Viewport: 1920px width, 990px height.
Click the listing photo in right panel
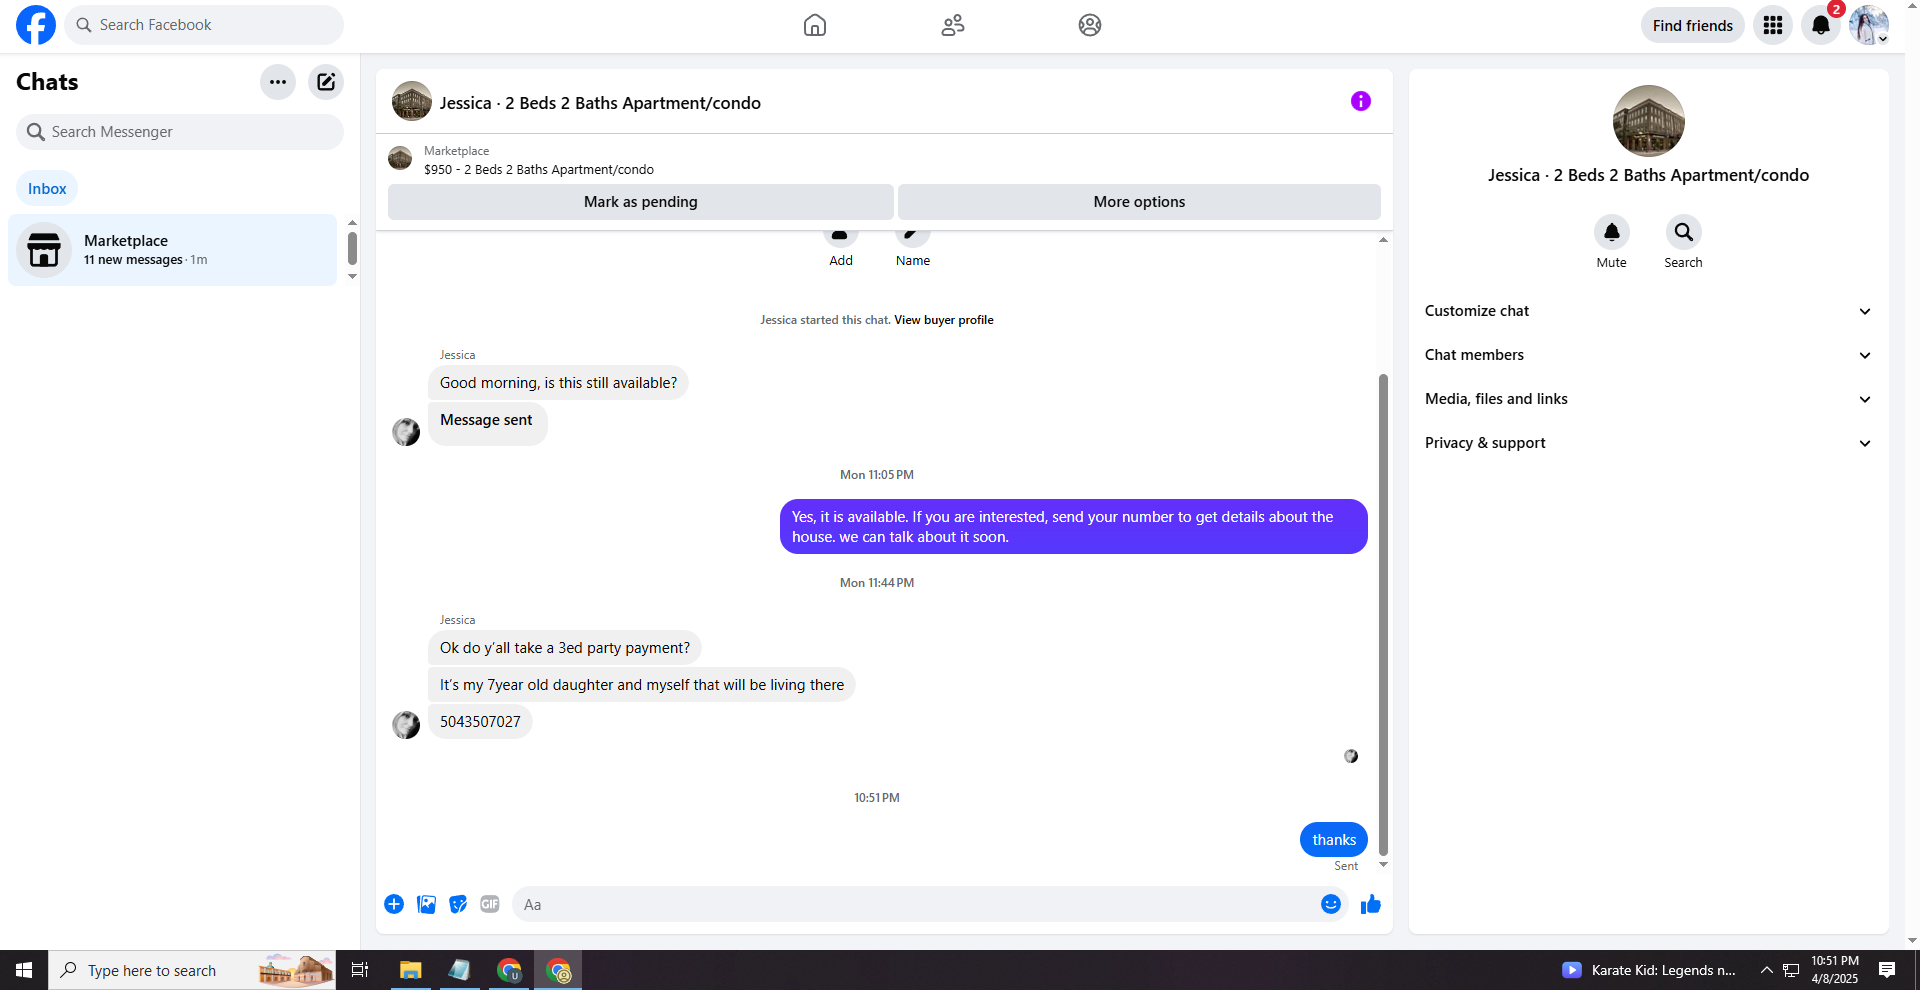[1648, 121]
